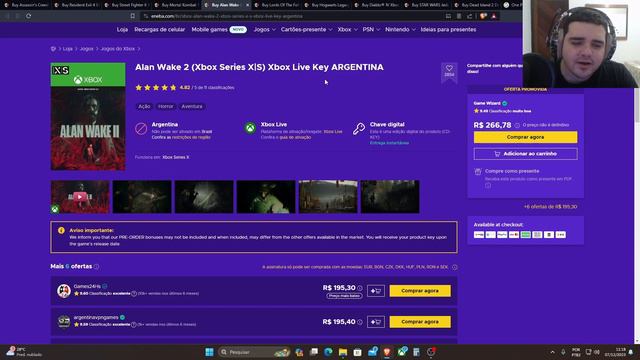Expand the Cartões-presente dropdown
This screenshot has height=360, width=640.
click(x=307, y=29)
